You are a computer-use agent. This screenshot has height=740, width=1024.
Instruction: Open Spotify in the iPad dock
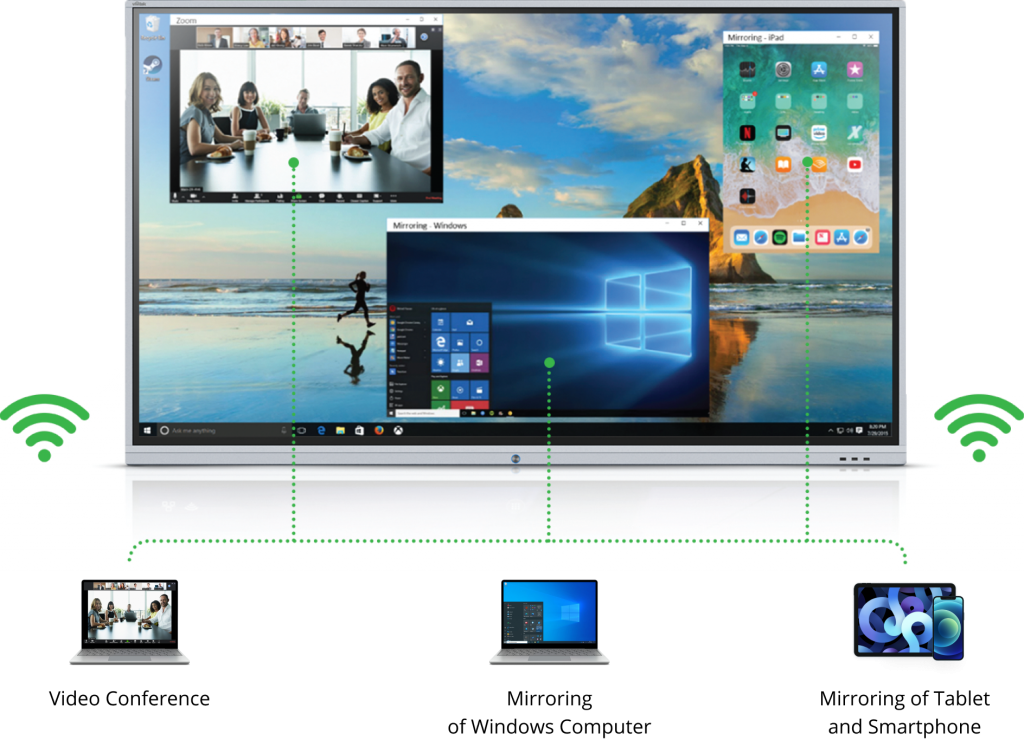(780, 237)
